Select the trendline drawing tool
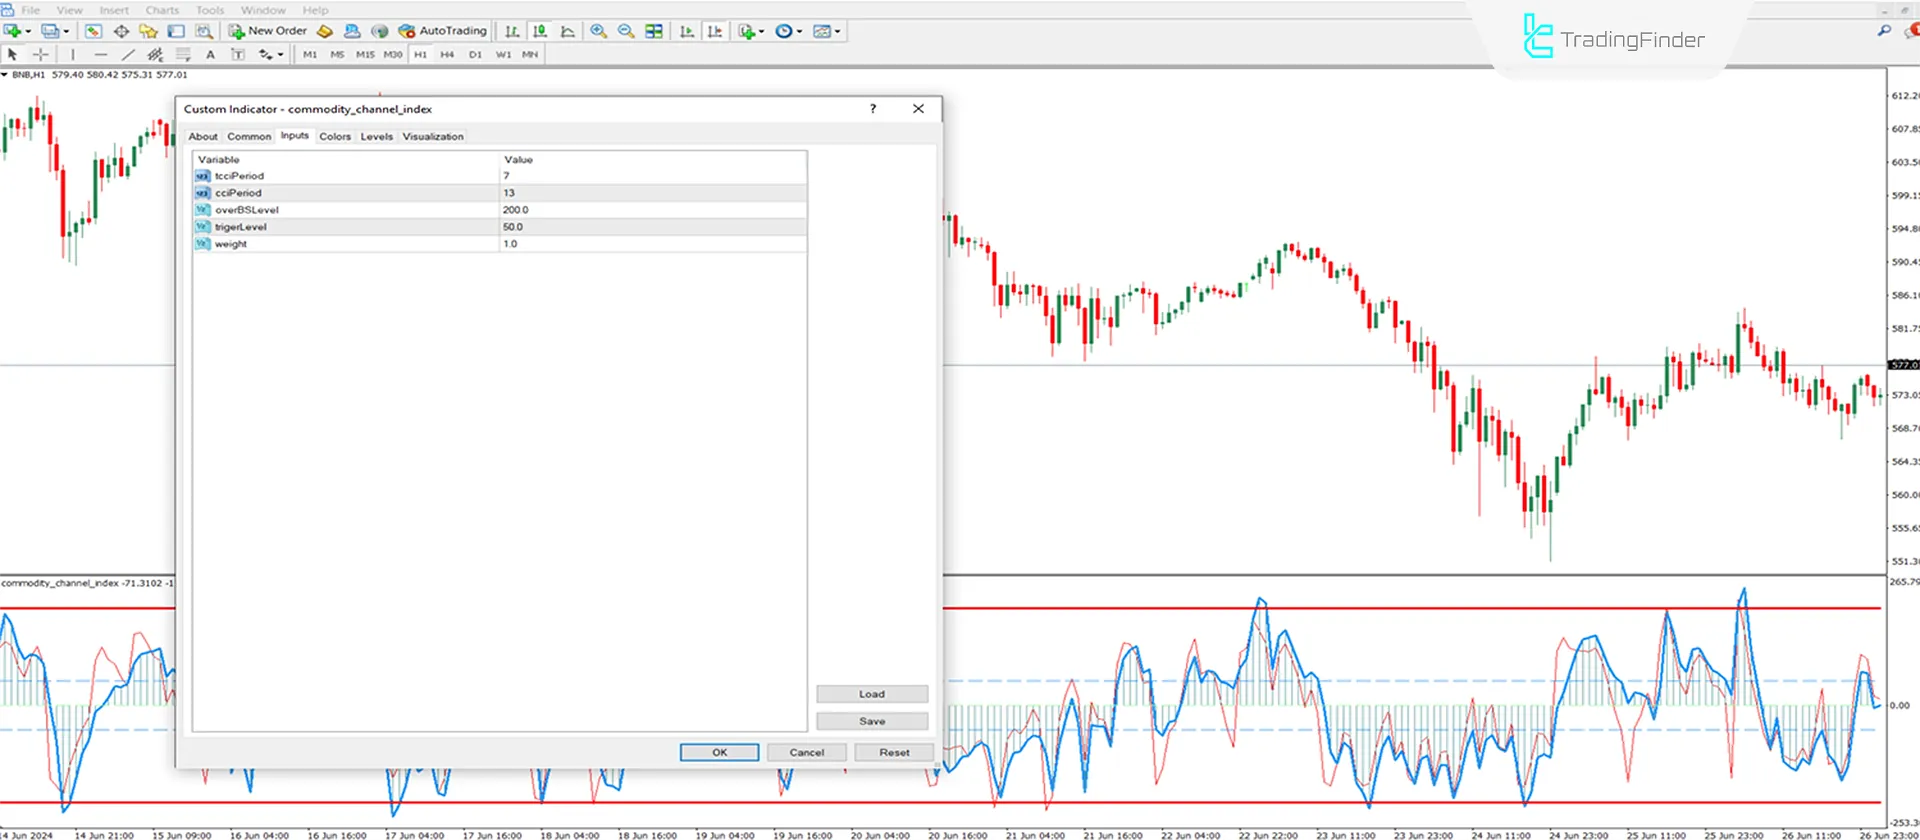The width and height of the screenshot is (1920, 840). [127, 55]
